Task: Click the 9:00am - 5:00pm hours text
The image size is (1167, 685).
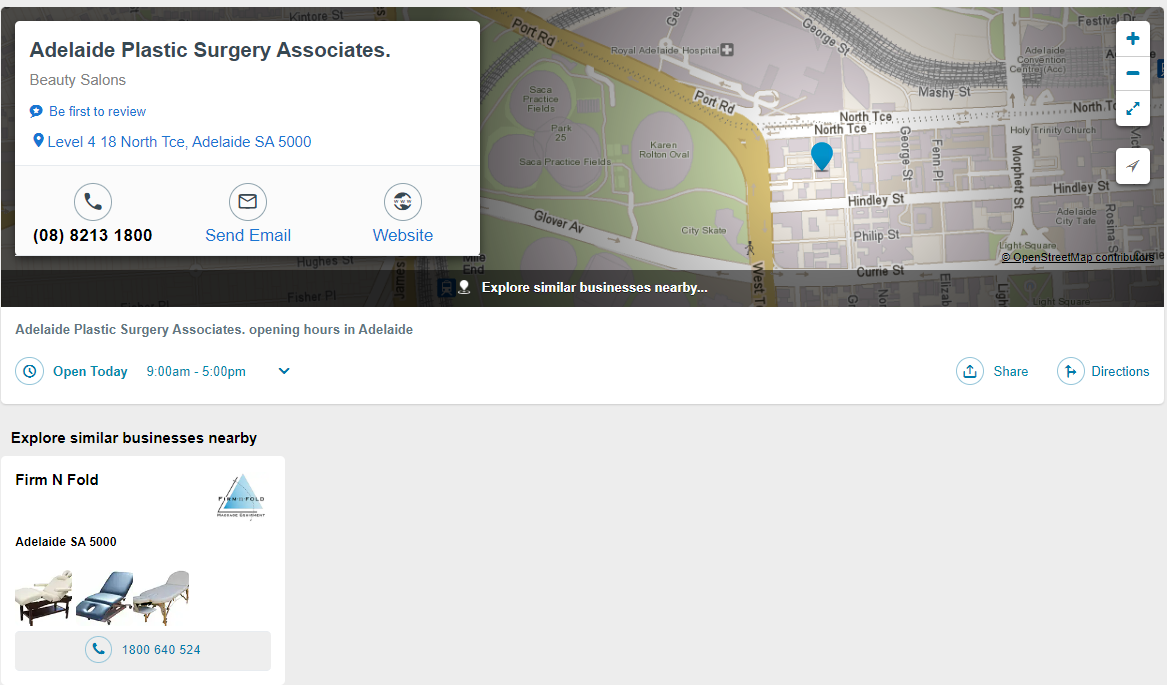Action: [x=196, y=371]
